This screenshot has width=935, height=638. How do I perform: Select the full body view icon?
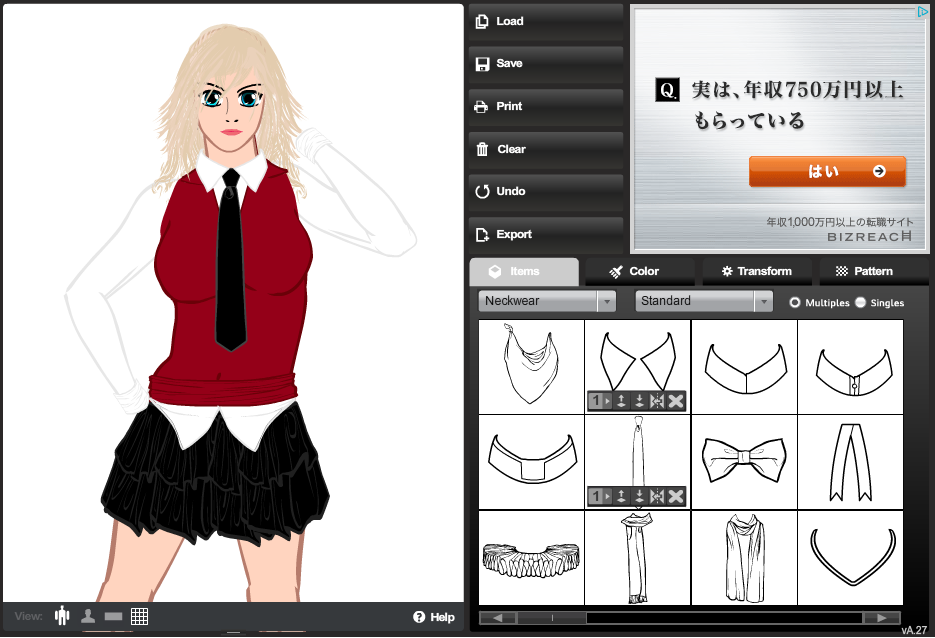click(x=63, y=616)
